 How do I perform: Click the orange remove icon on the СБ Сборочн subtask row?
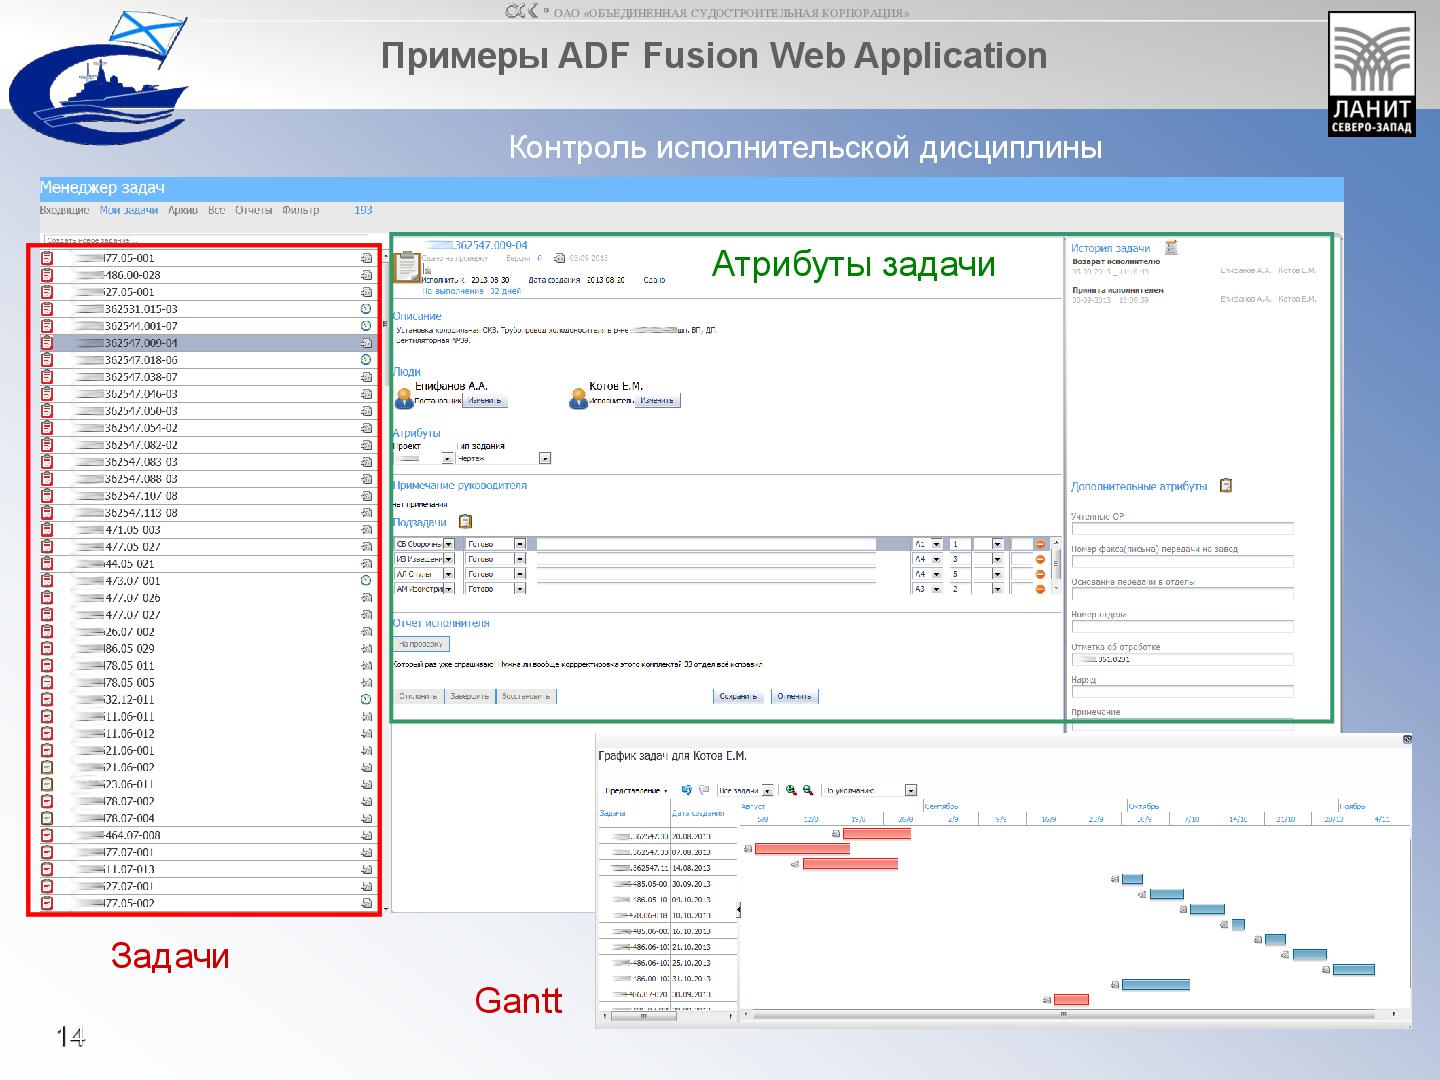coord(1042,544)
